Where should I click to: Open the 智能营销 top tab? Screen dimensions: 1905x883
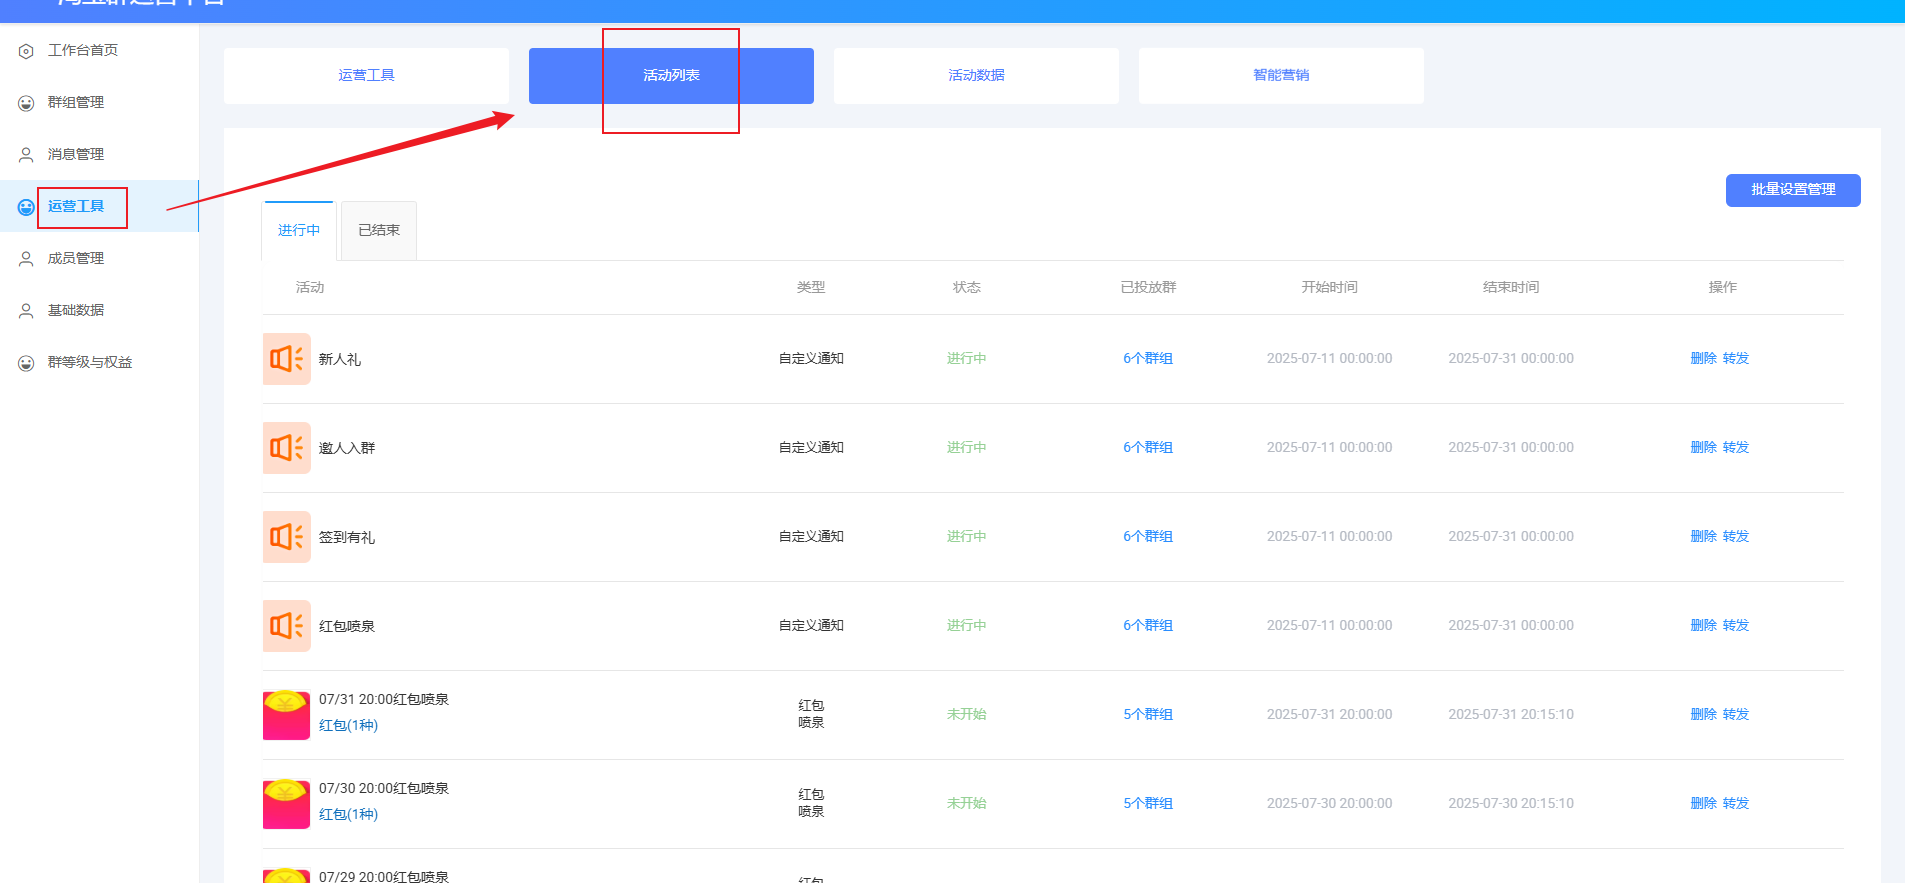pos(1281,76)
